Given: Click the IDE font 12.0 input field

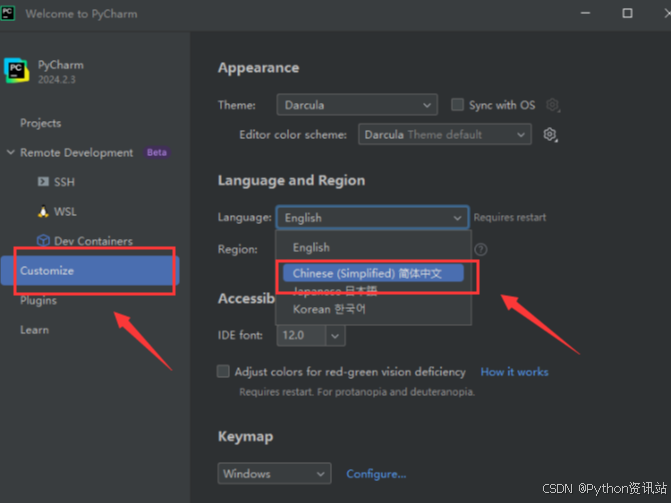Looking at the screenshot, I should coord(301,336).
